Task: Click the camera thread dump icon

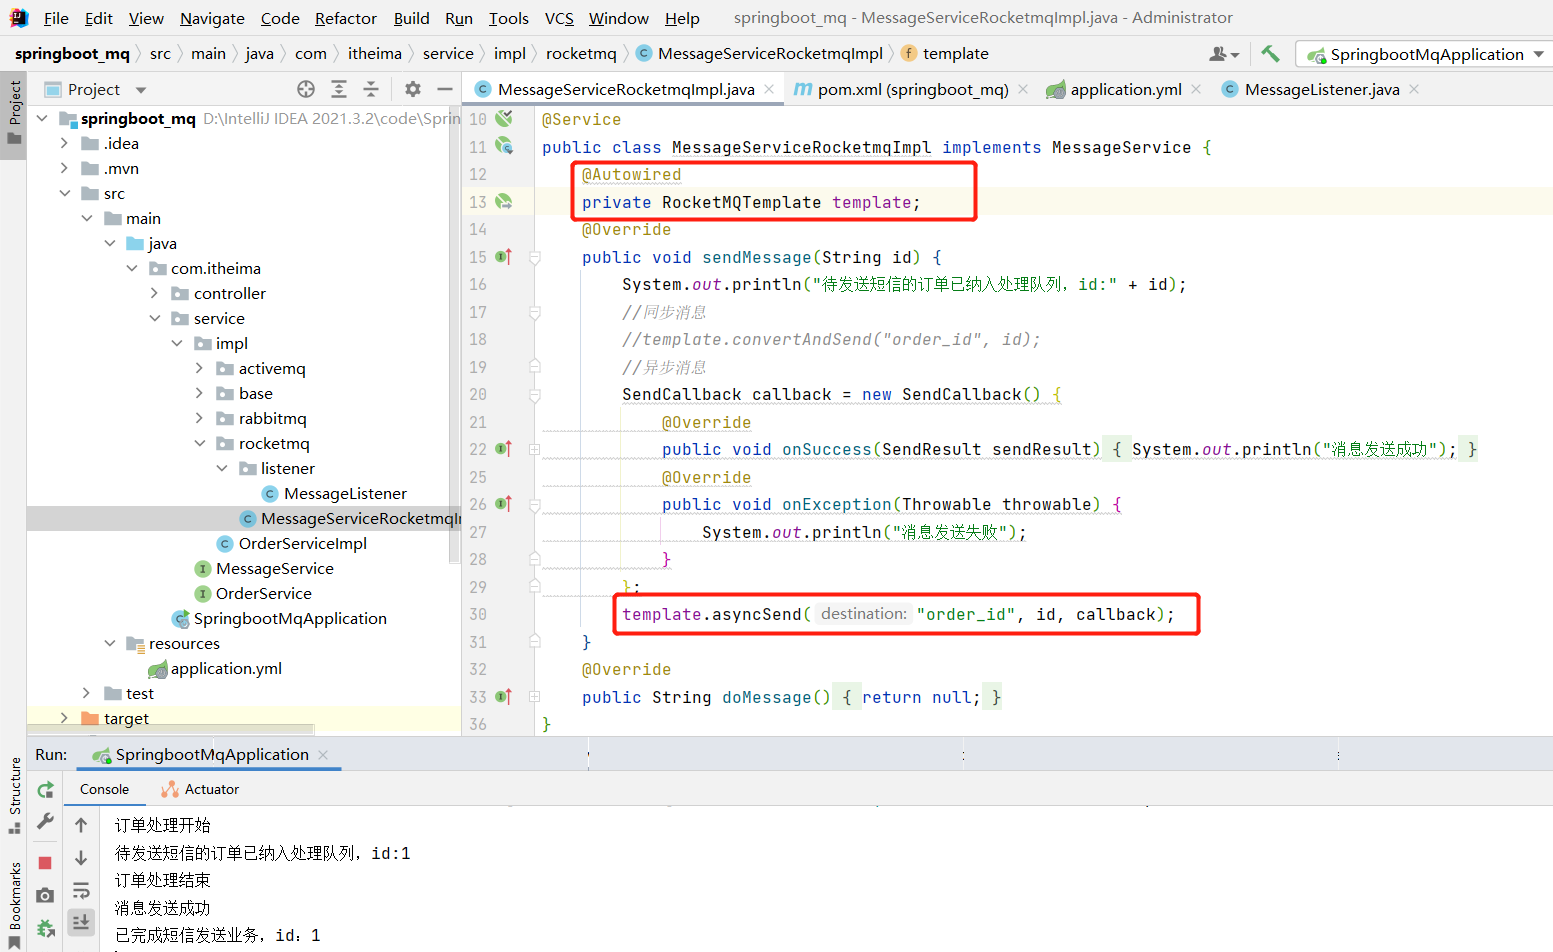Action: coord(45,895)
